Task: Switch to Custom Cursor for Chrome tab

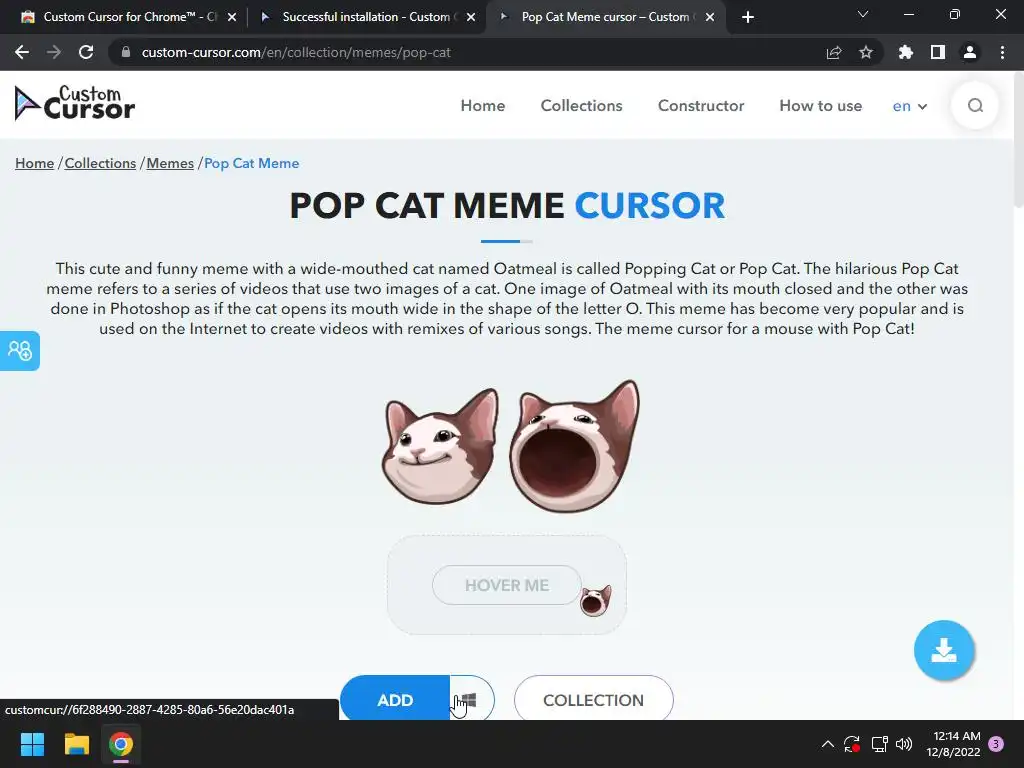Action: pos(127,17)
